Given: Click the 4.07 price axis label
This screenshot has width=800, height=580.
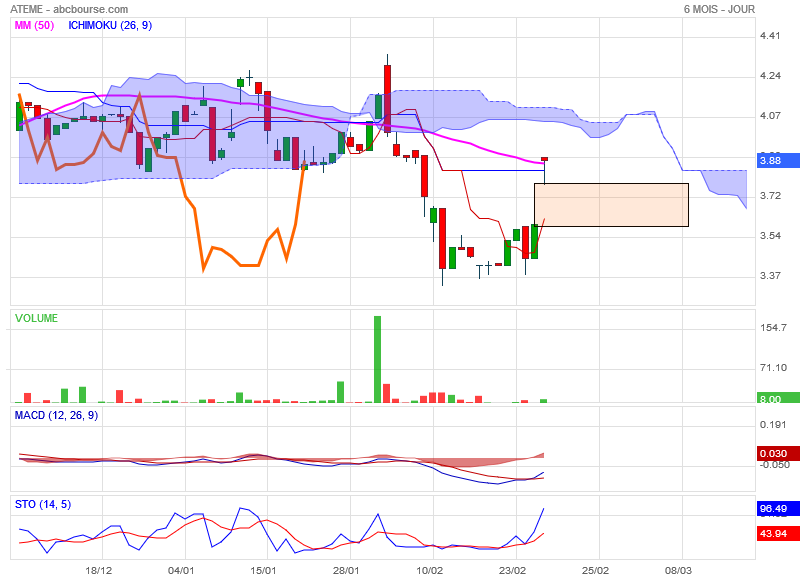Looking at the screenshot, I should coord(770,116).
